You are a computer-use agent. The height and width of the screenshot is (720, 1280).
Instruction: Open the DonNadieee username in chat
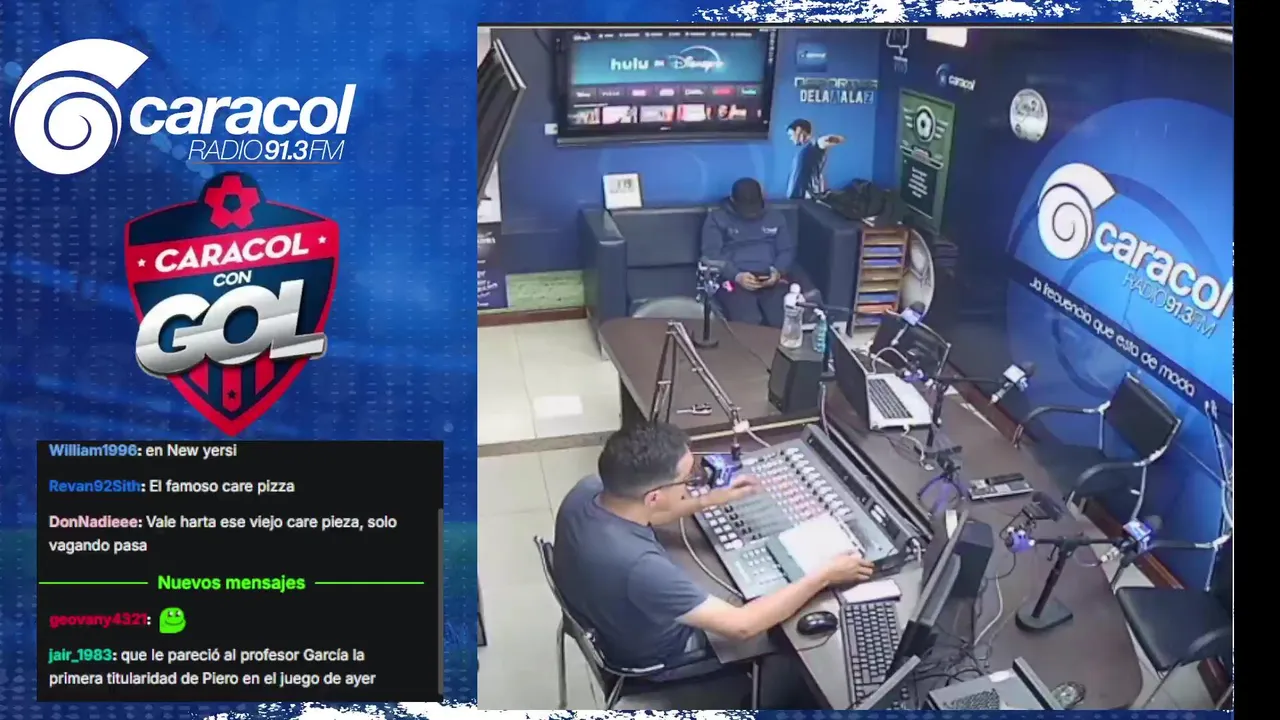click(96, 522)
